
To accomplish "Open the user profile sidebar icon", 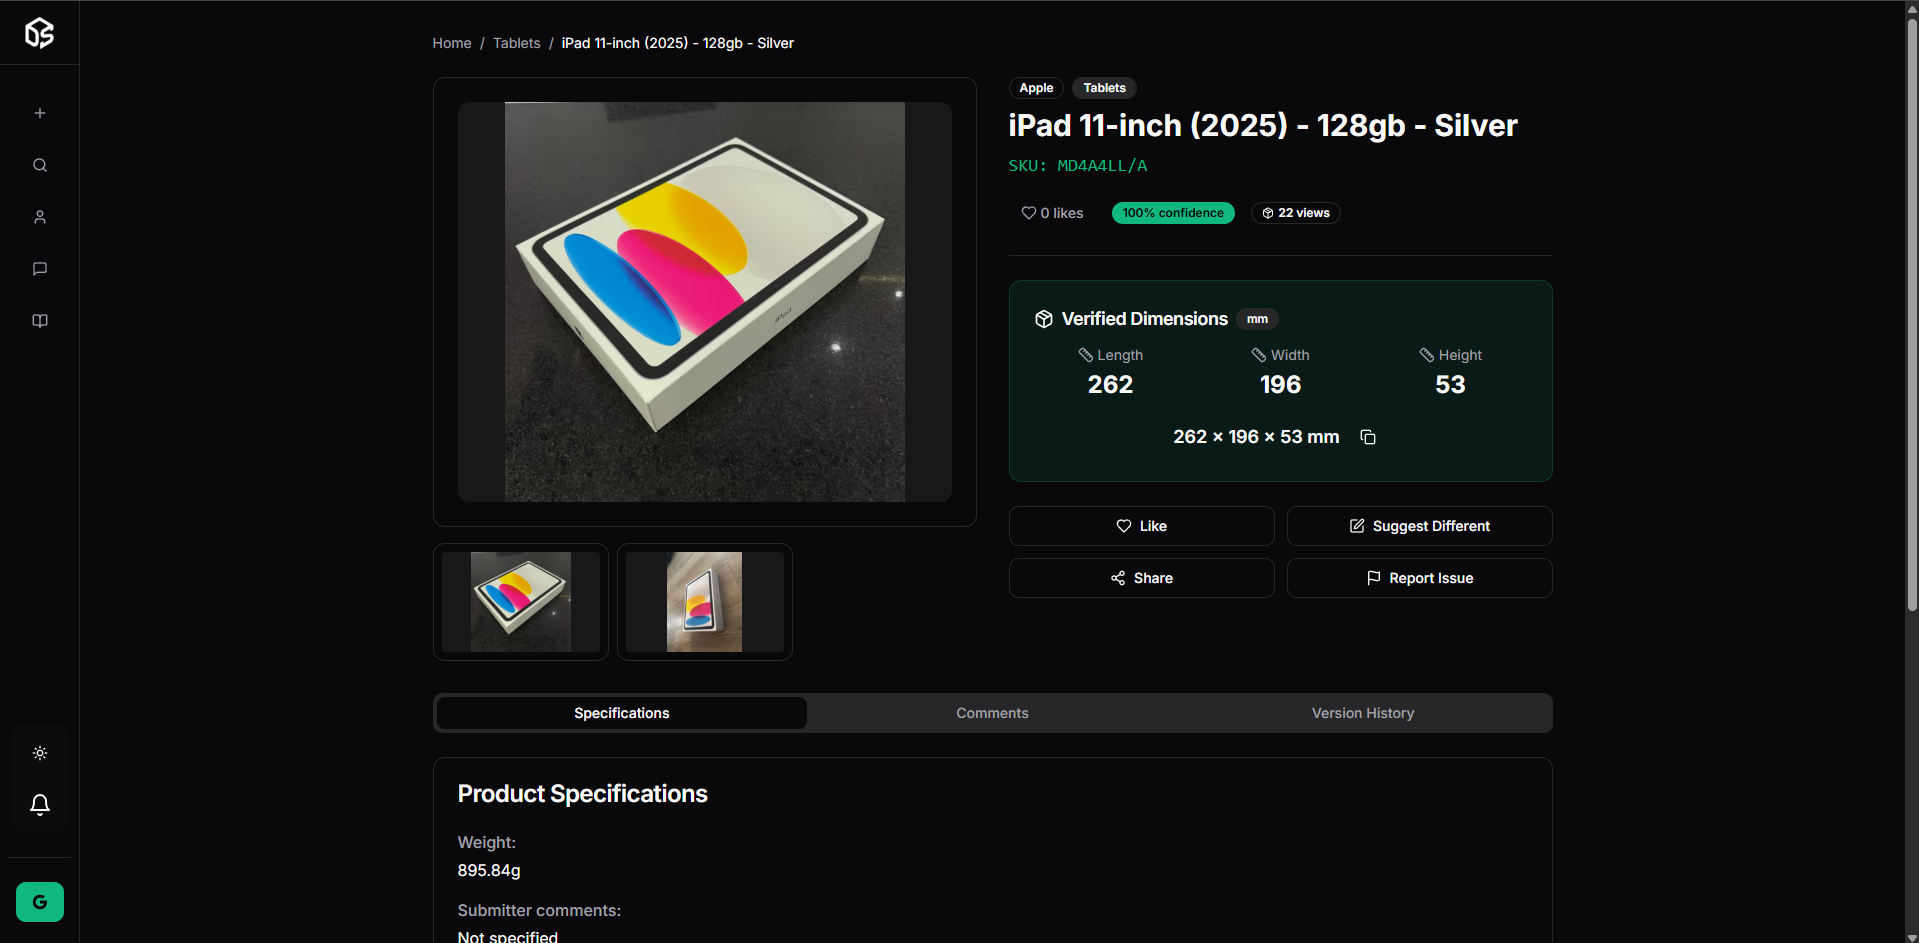I will click(x=40, y=217).
